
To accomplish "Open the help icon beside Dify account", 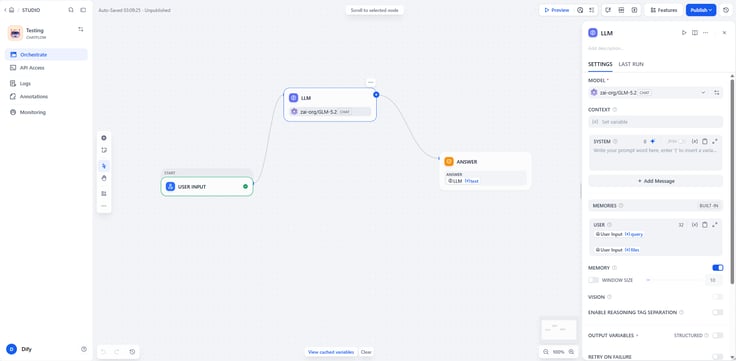I will [x=84, y=349].
